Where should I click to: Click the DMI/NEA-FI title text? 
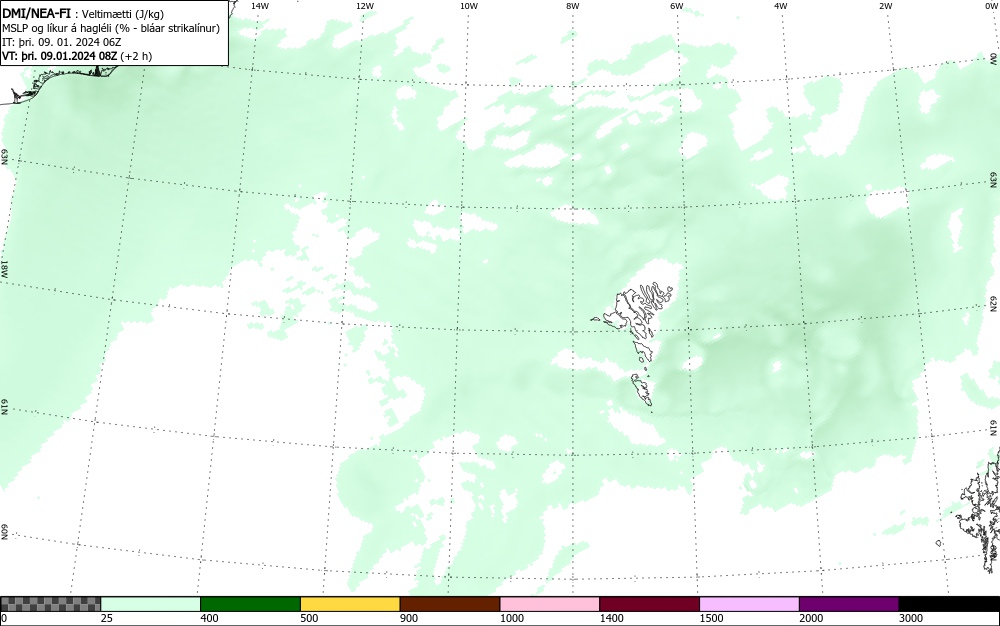(x=36, y=13)
